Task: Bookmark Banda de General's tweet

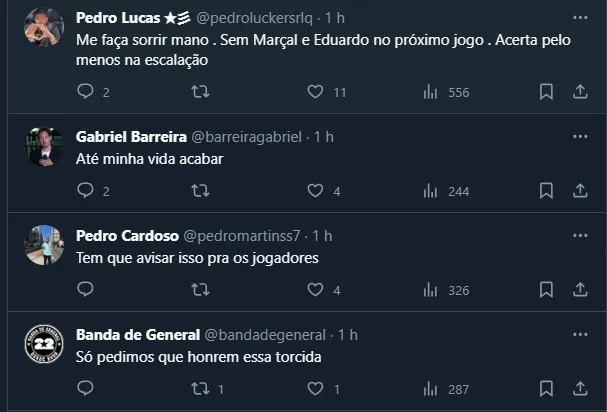Action: pyautogui.click(x=546, y=389)
